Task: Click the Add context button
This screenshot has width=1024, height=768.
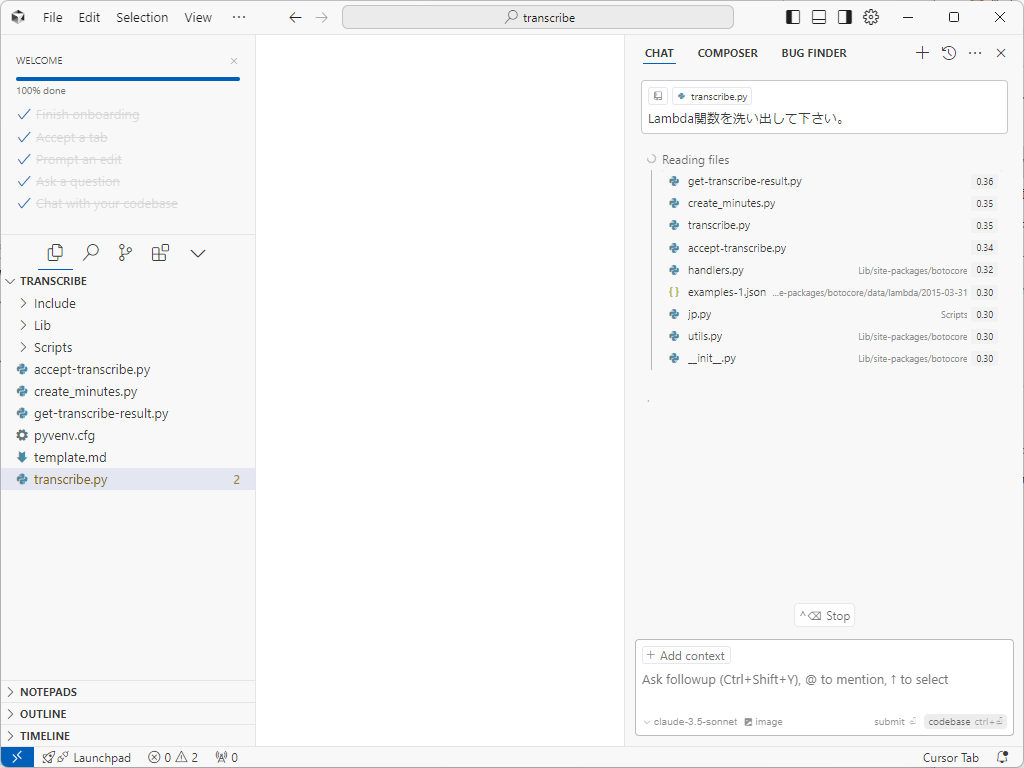Action: pos(686,656)
